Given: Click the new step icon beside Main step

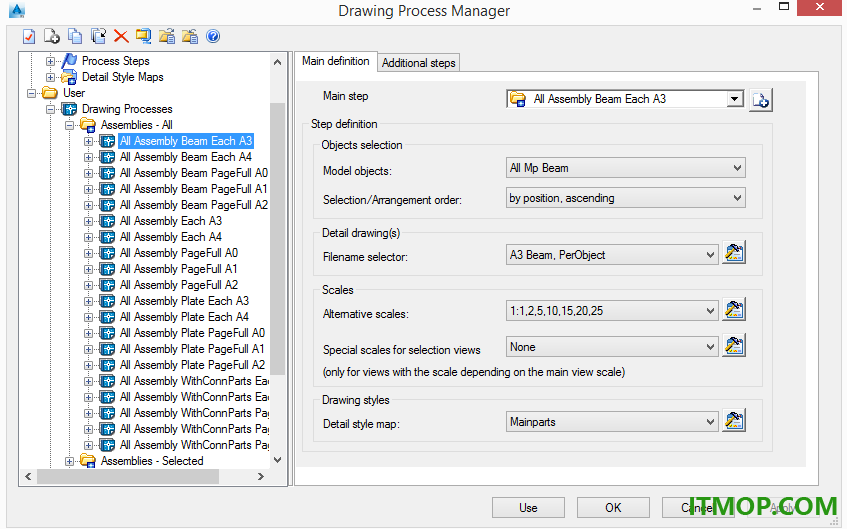Looking at the screenshot, I should pyautogui.click(x=761, y=100).
